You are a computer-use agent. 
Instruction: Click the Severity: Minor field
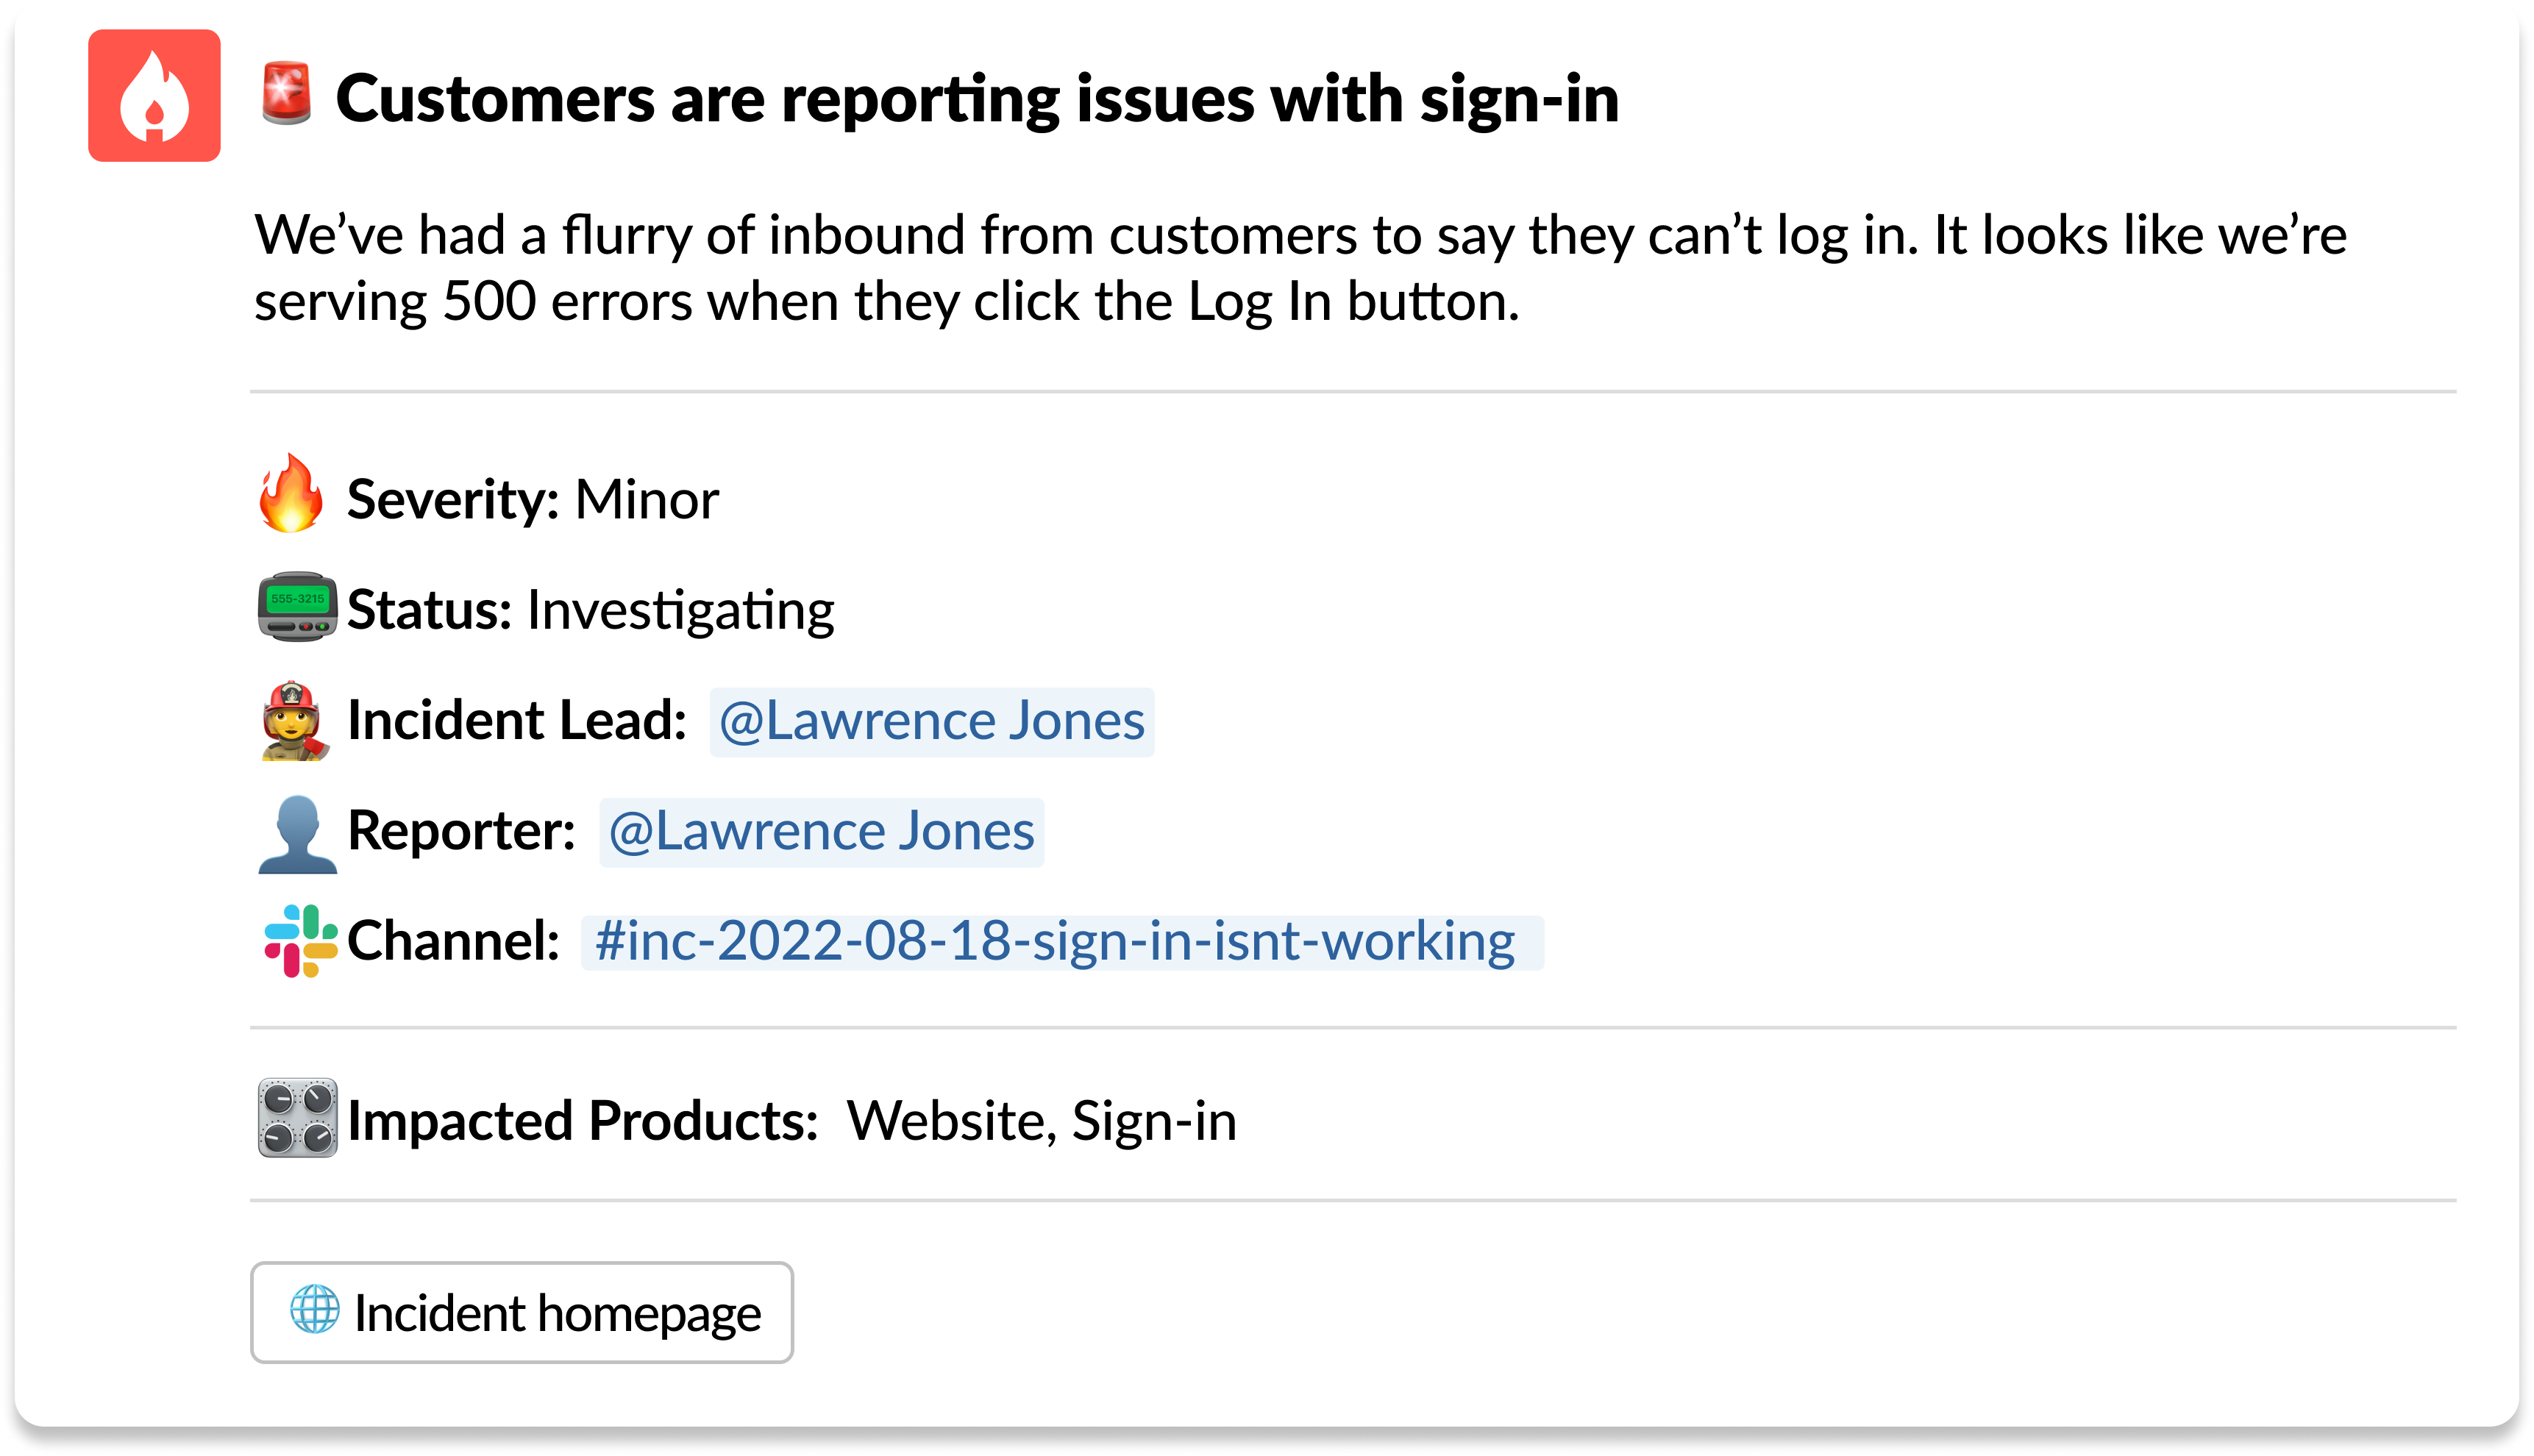532,498
